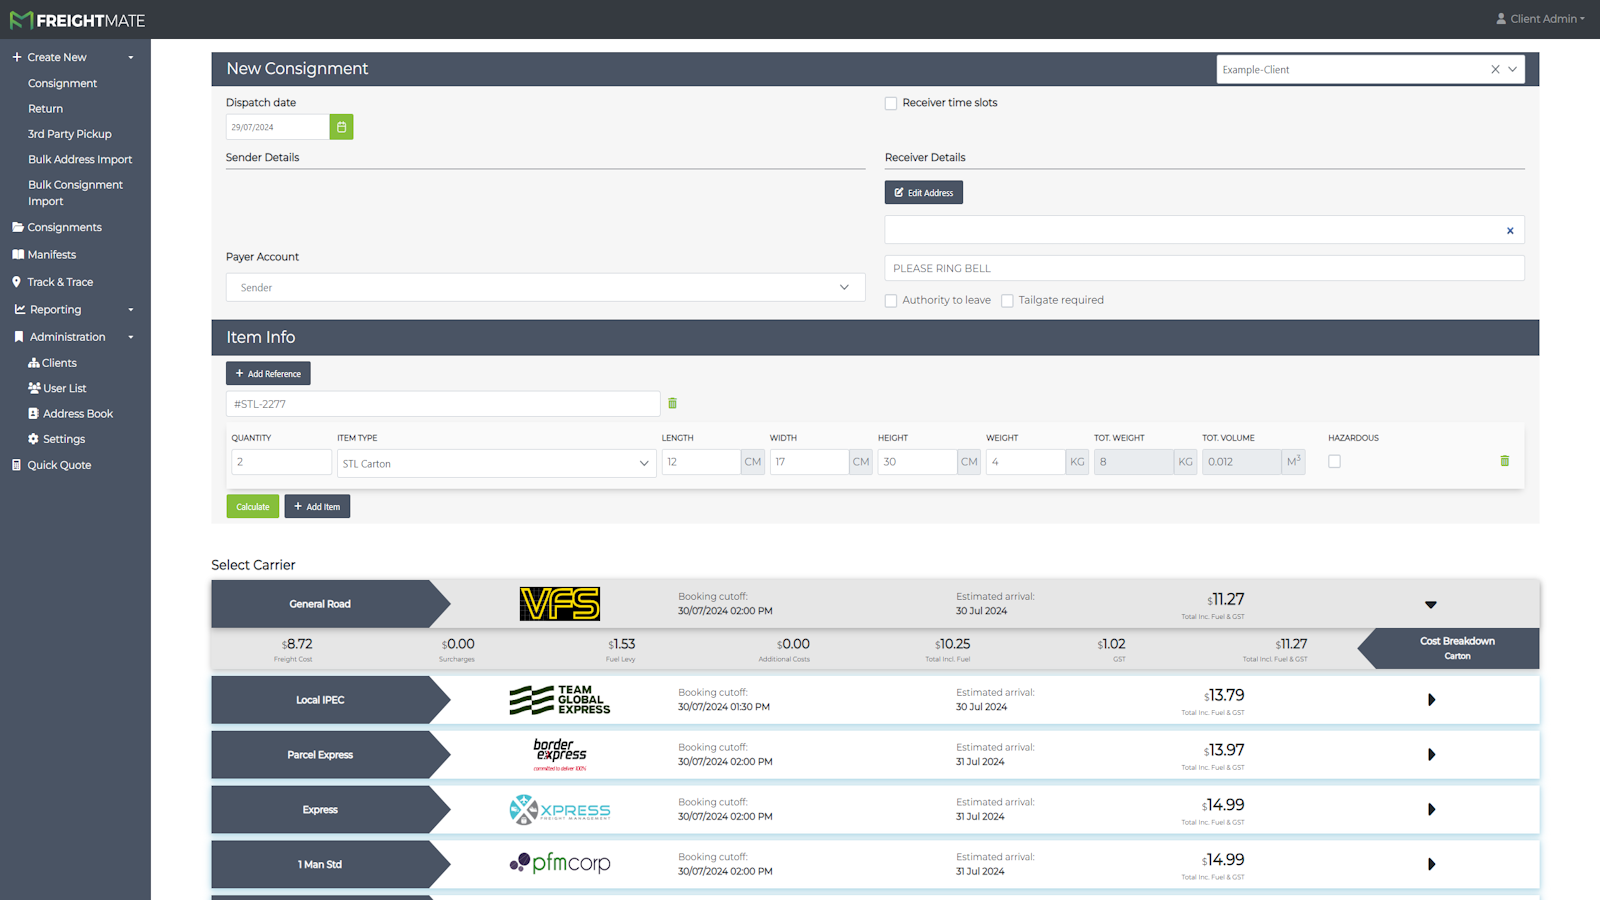Click the Calculate button
The image size is (1600, 900).
pos(252,506)
